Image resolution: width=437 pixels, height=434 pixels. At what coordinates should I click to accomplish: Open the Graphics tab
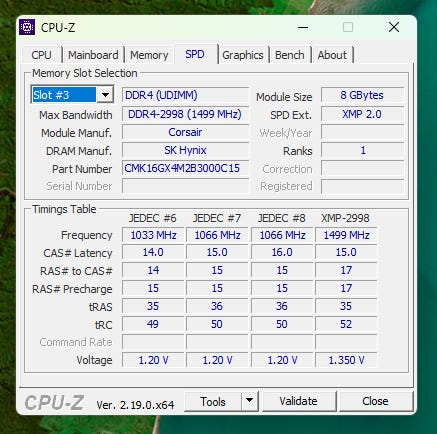pyautogui.click(x=243, y=55)
